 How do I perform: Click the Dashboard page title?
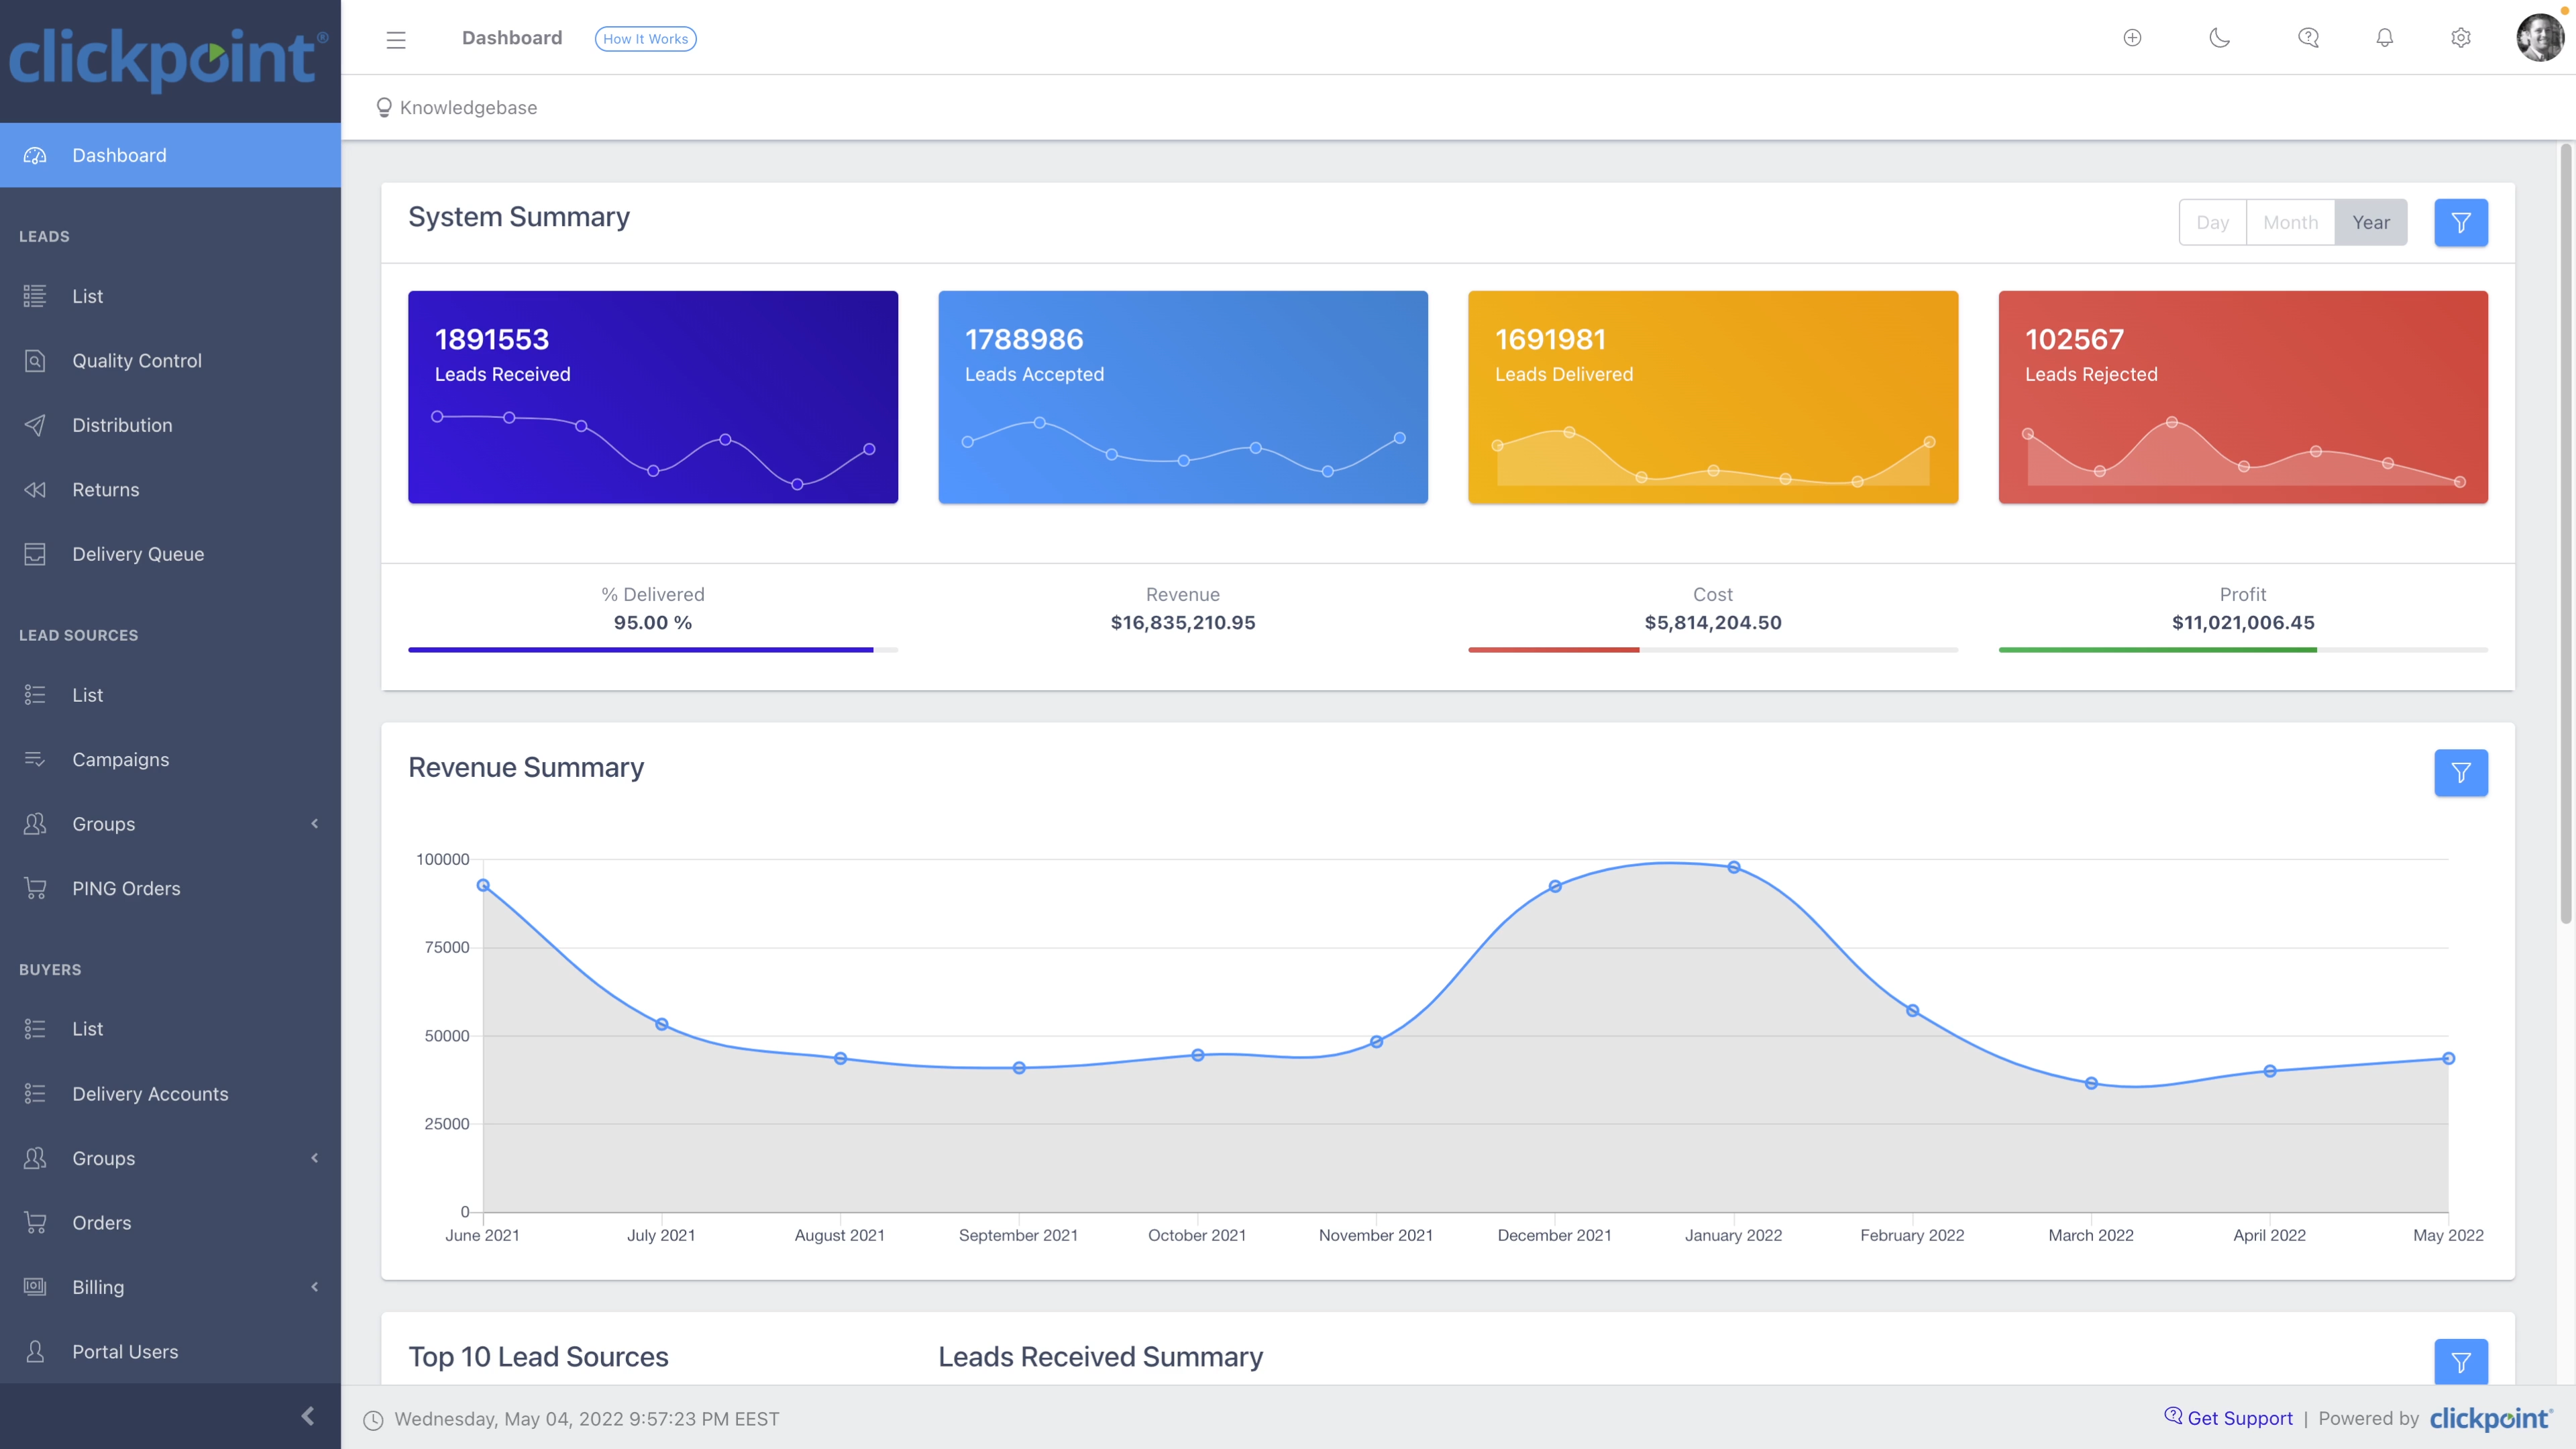coord(512,38)
